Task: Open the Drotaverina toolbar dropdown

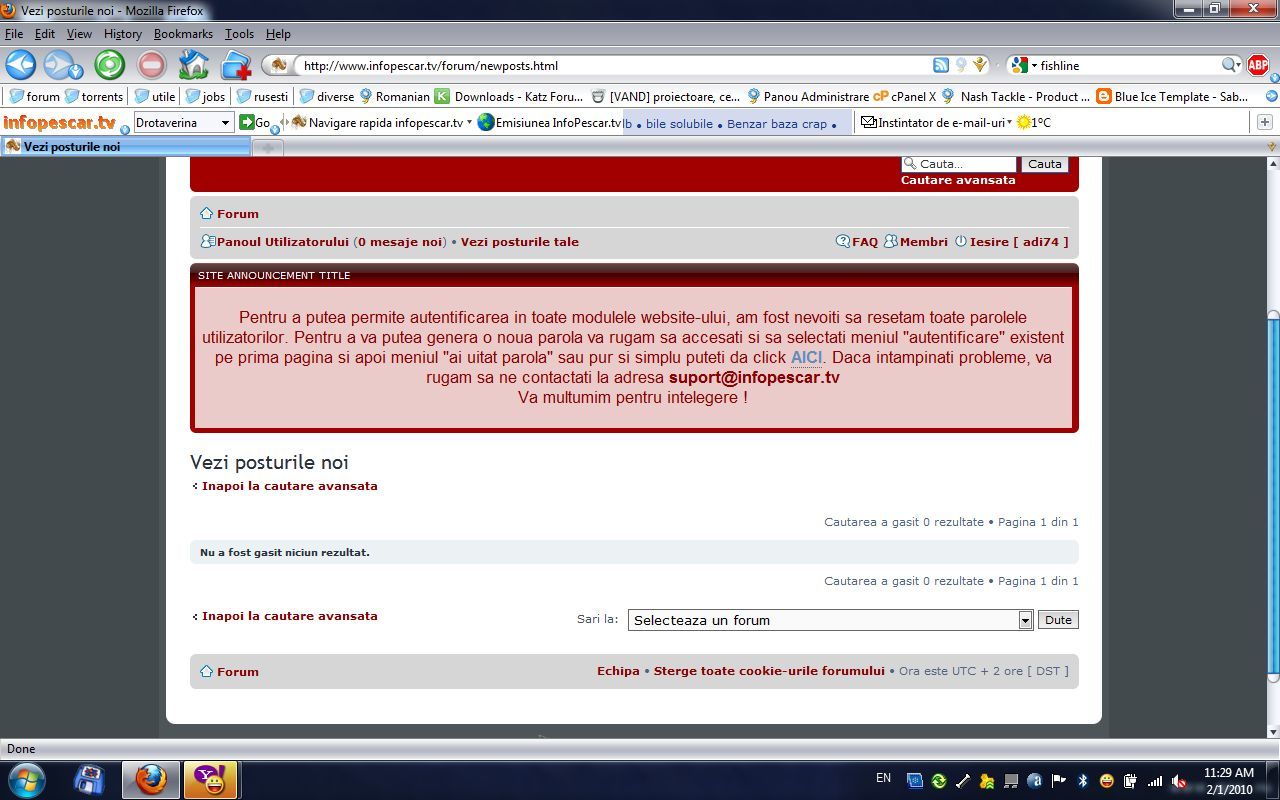Action: click(x=225, y=123)
